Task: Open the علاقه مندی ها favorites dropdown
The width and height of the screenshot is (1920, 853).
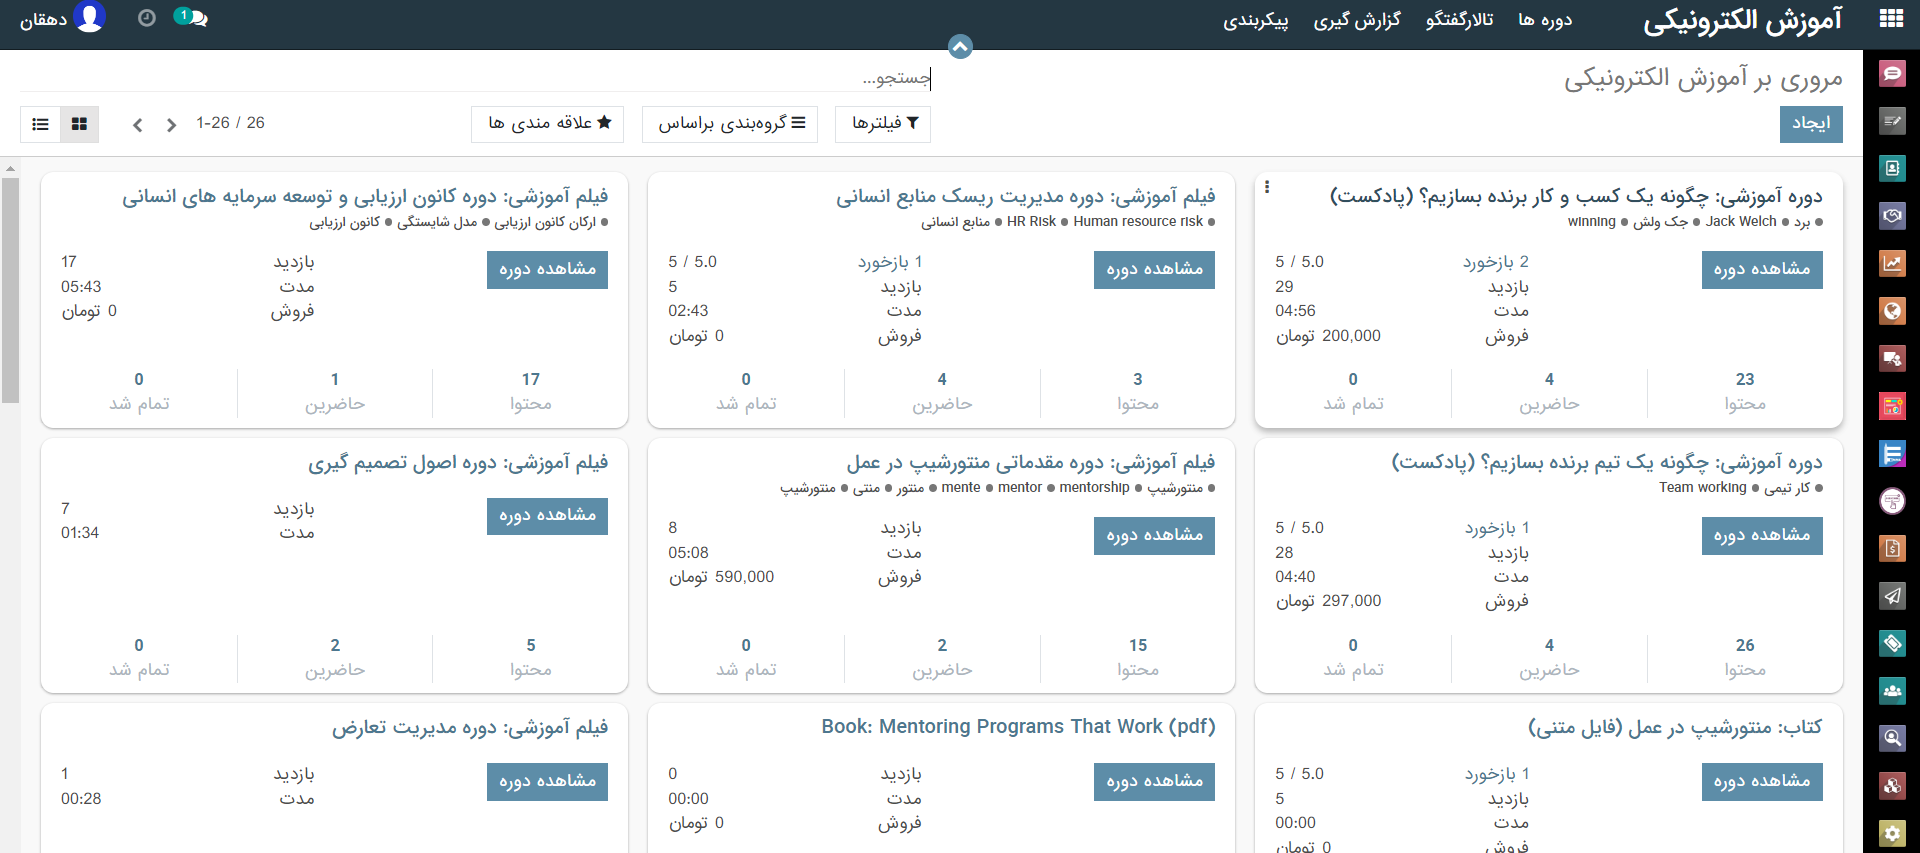Action: [548, 124]
